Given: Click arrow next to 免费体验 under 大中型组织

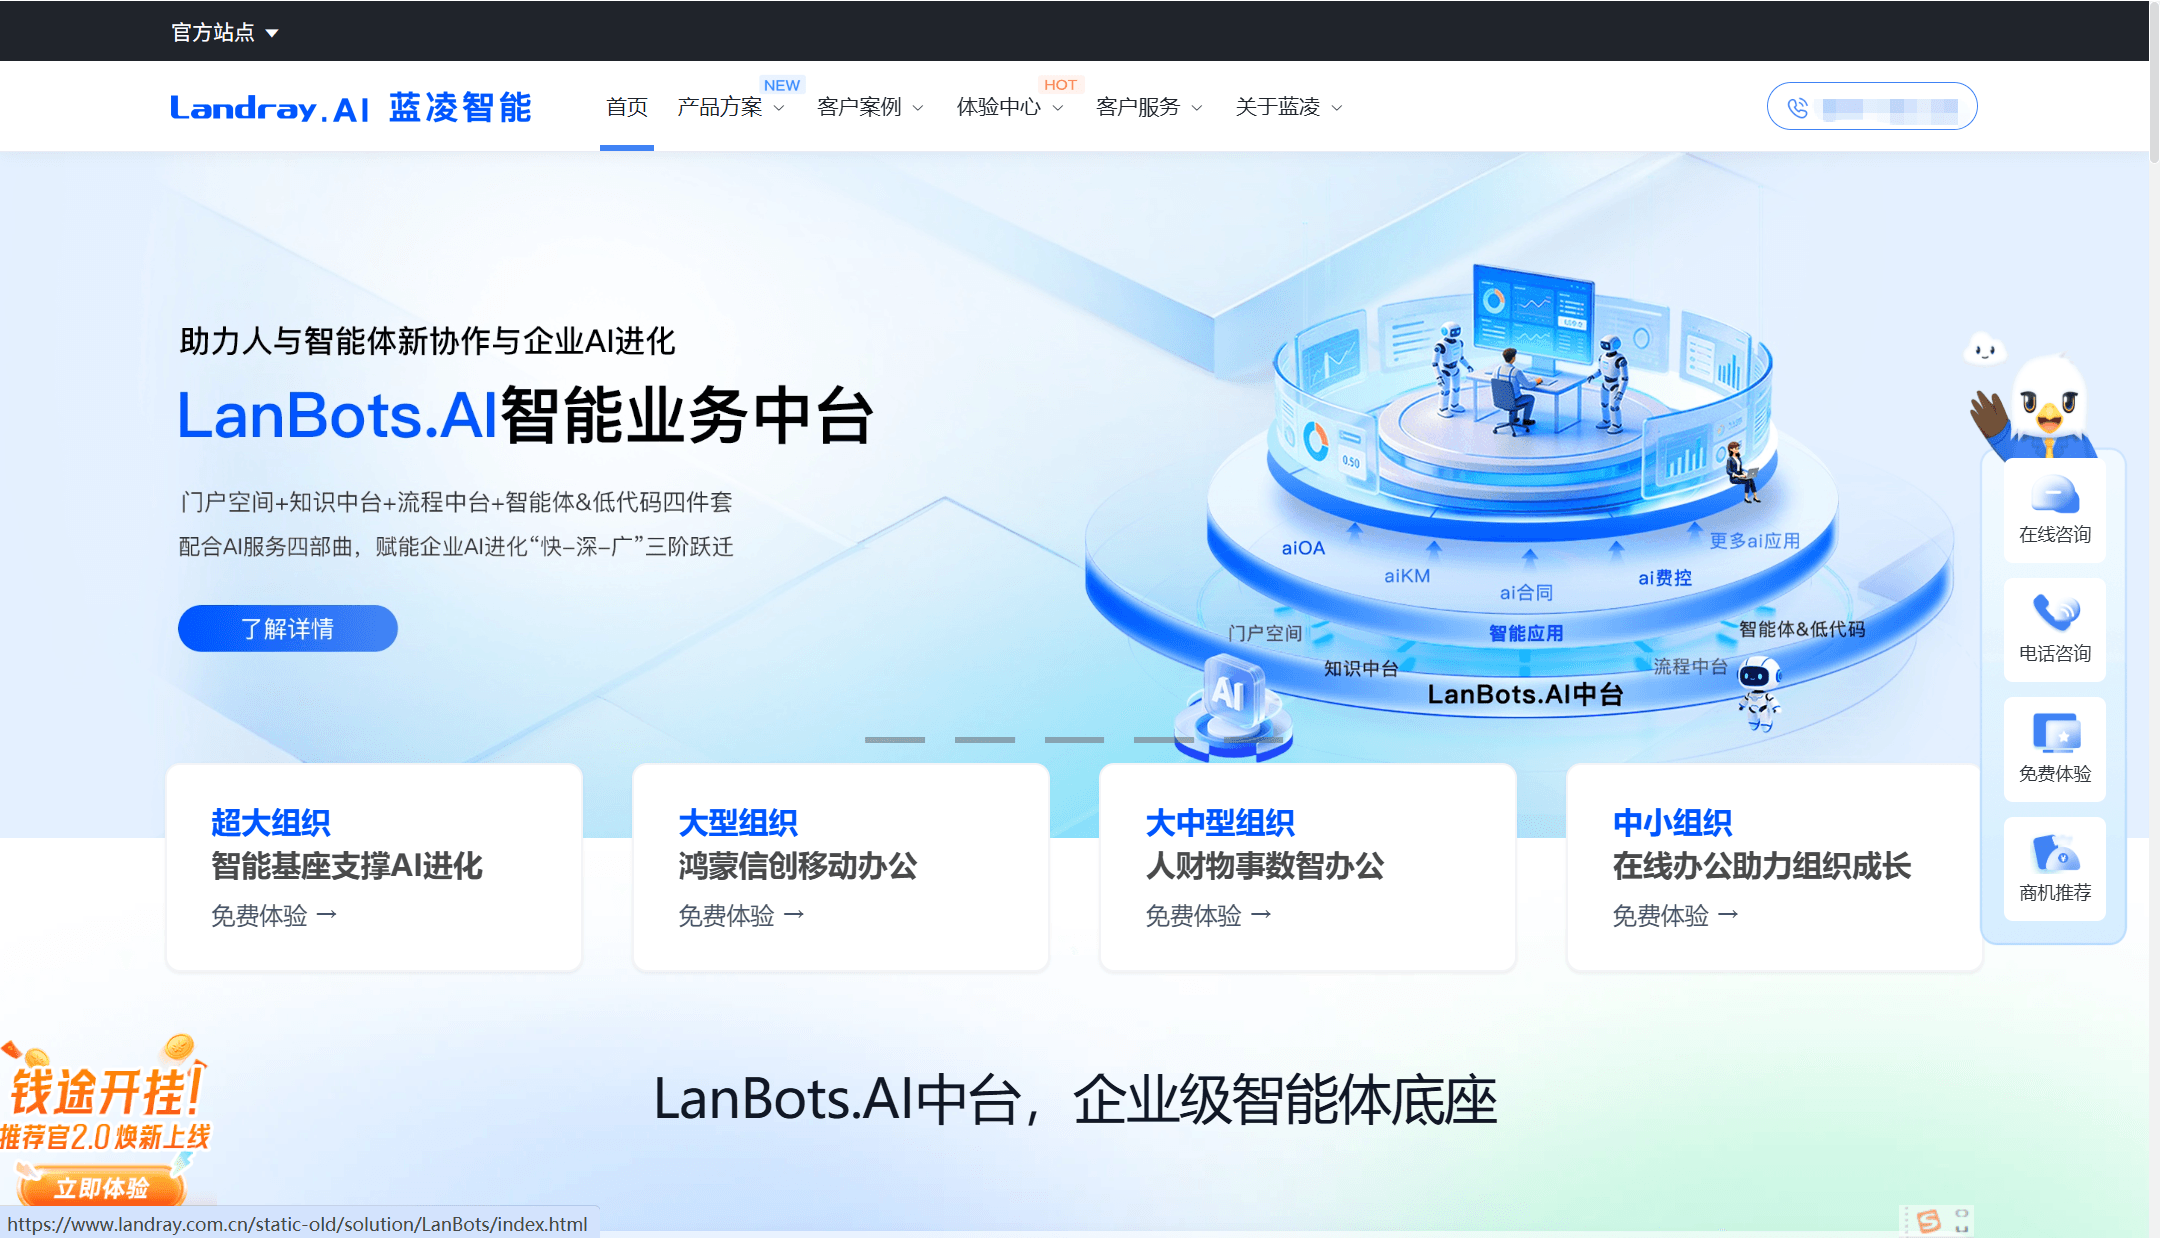Looking at the screenshot, I should pos(1261,914).
